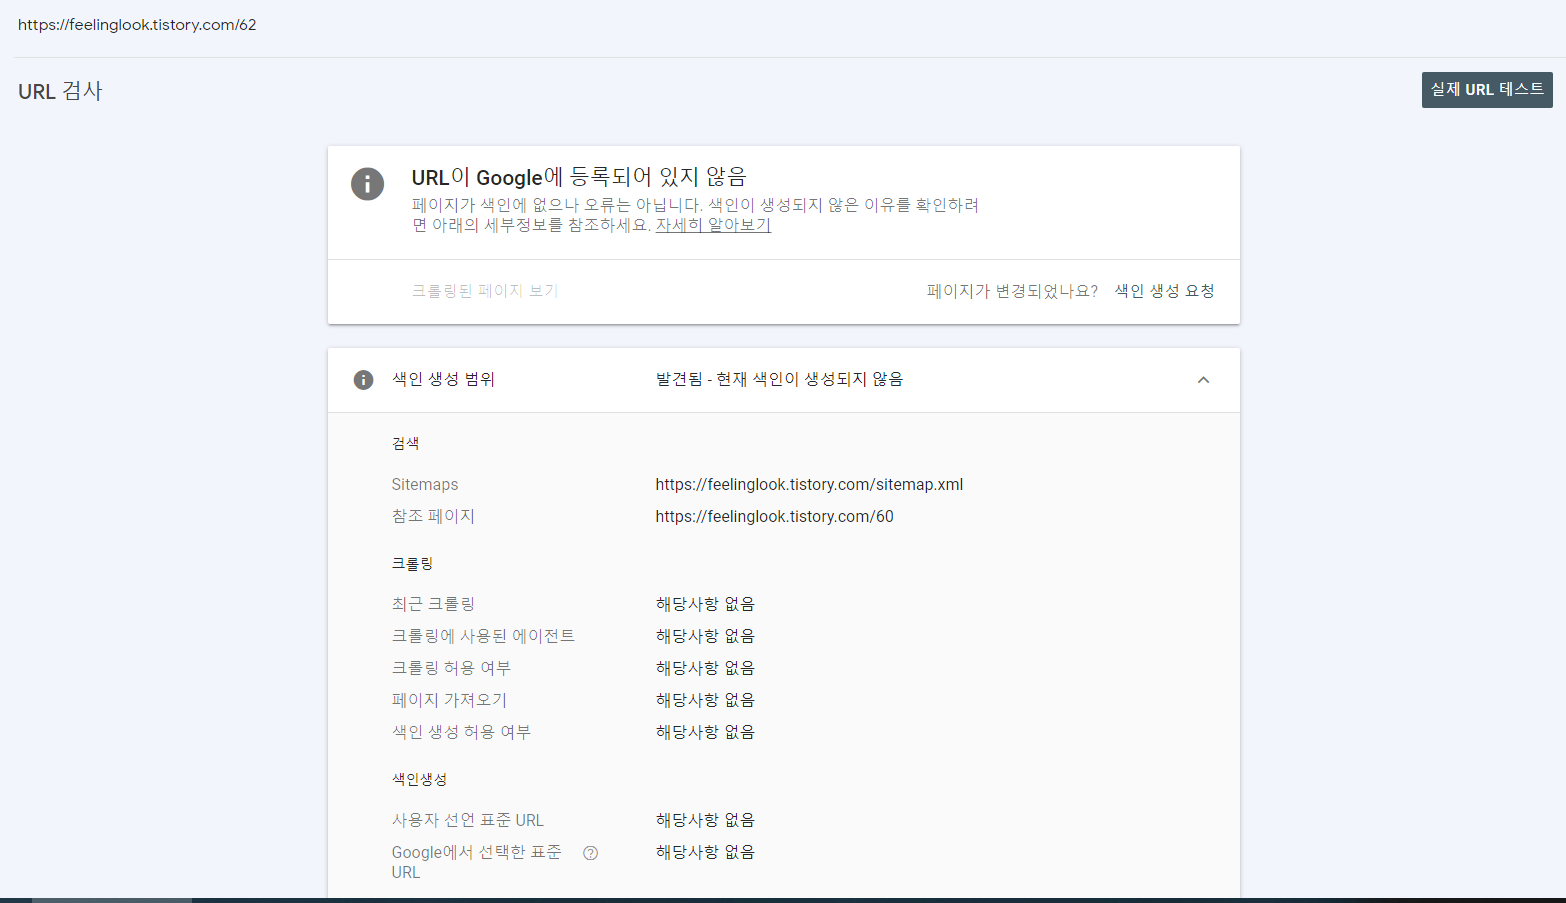This screenshot has width=1566, height=903.
Task: Click the "크롤링된 페이지 보기" option
Action: (x=485, y=291)
